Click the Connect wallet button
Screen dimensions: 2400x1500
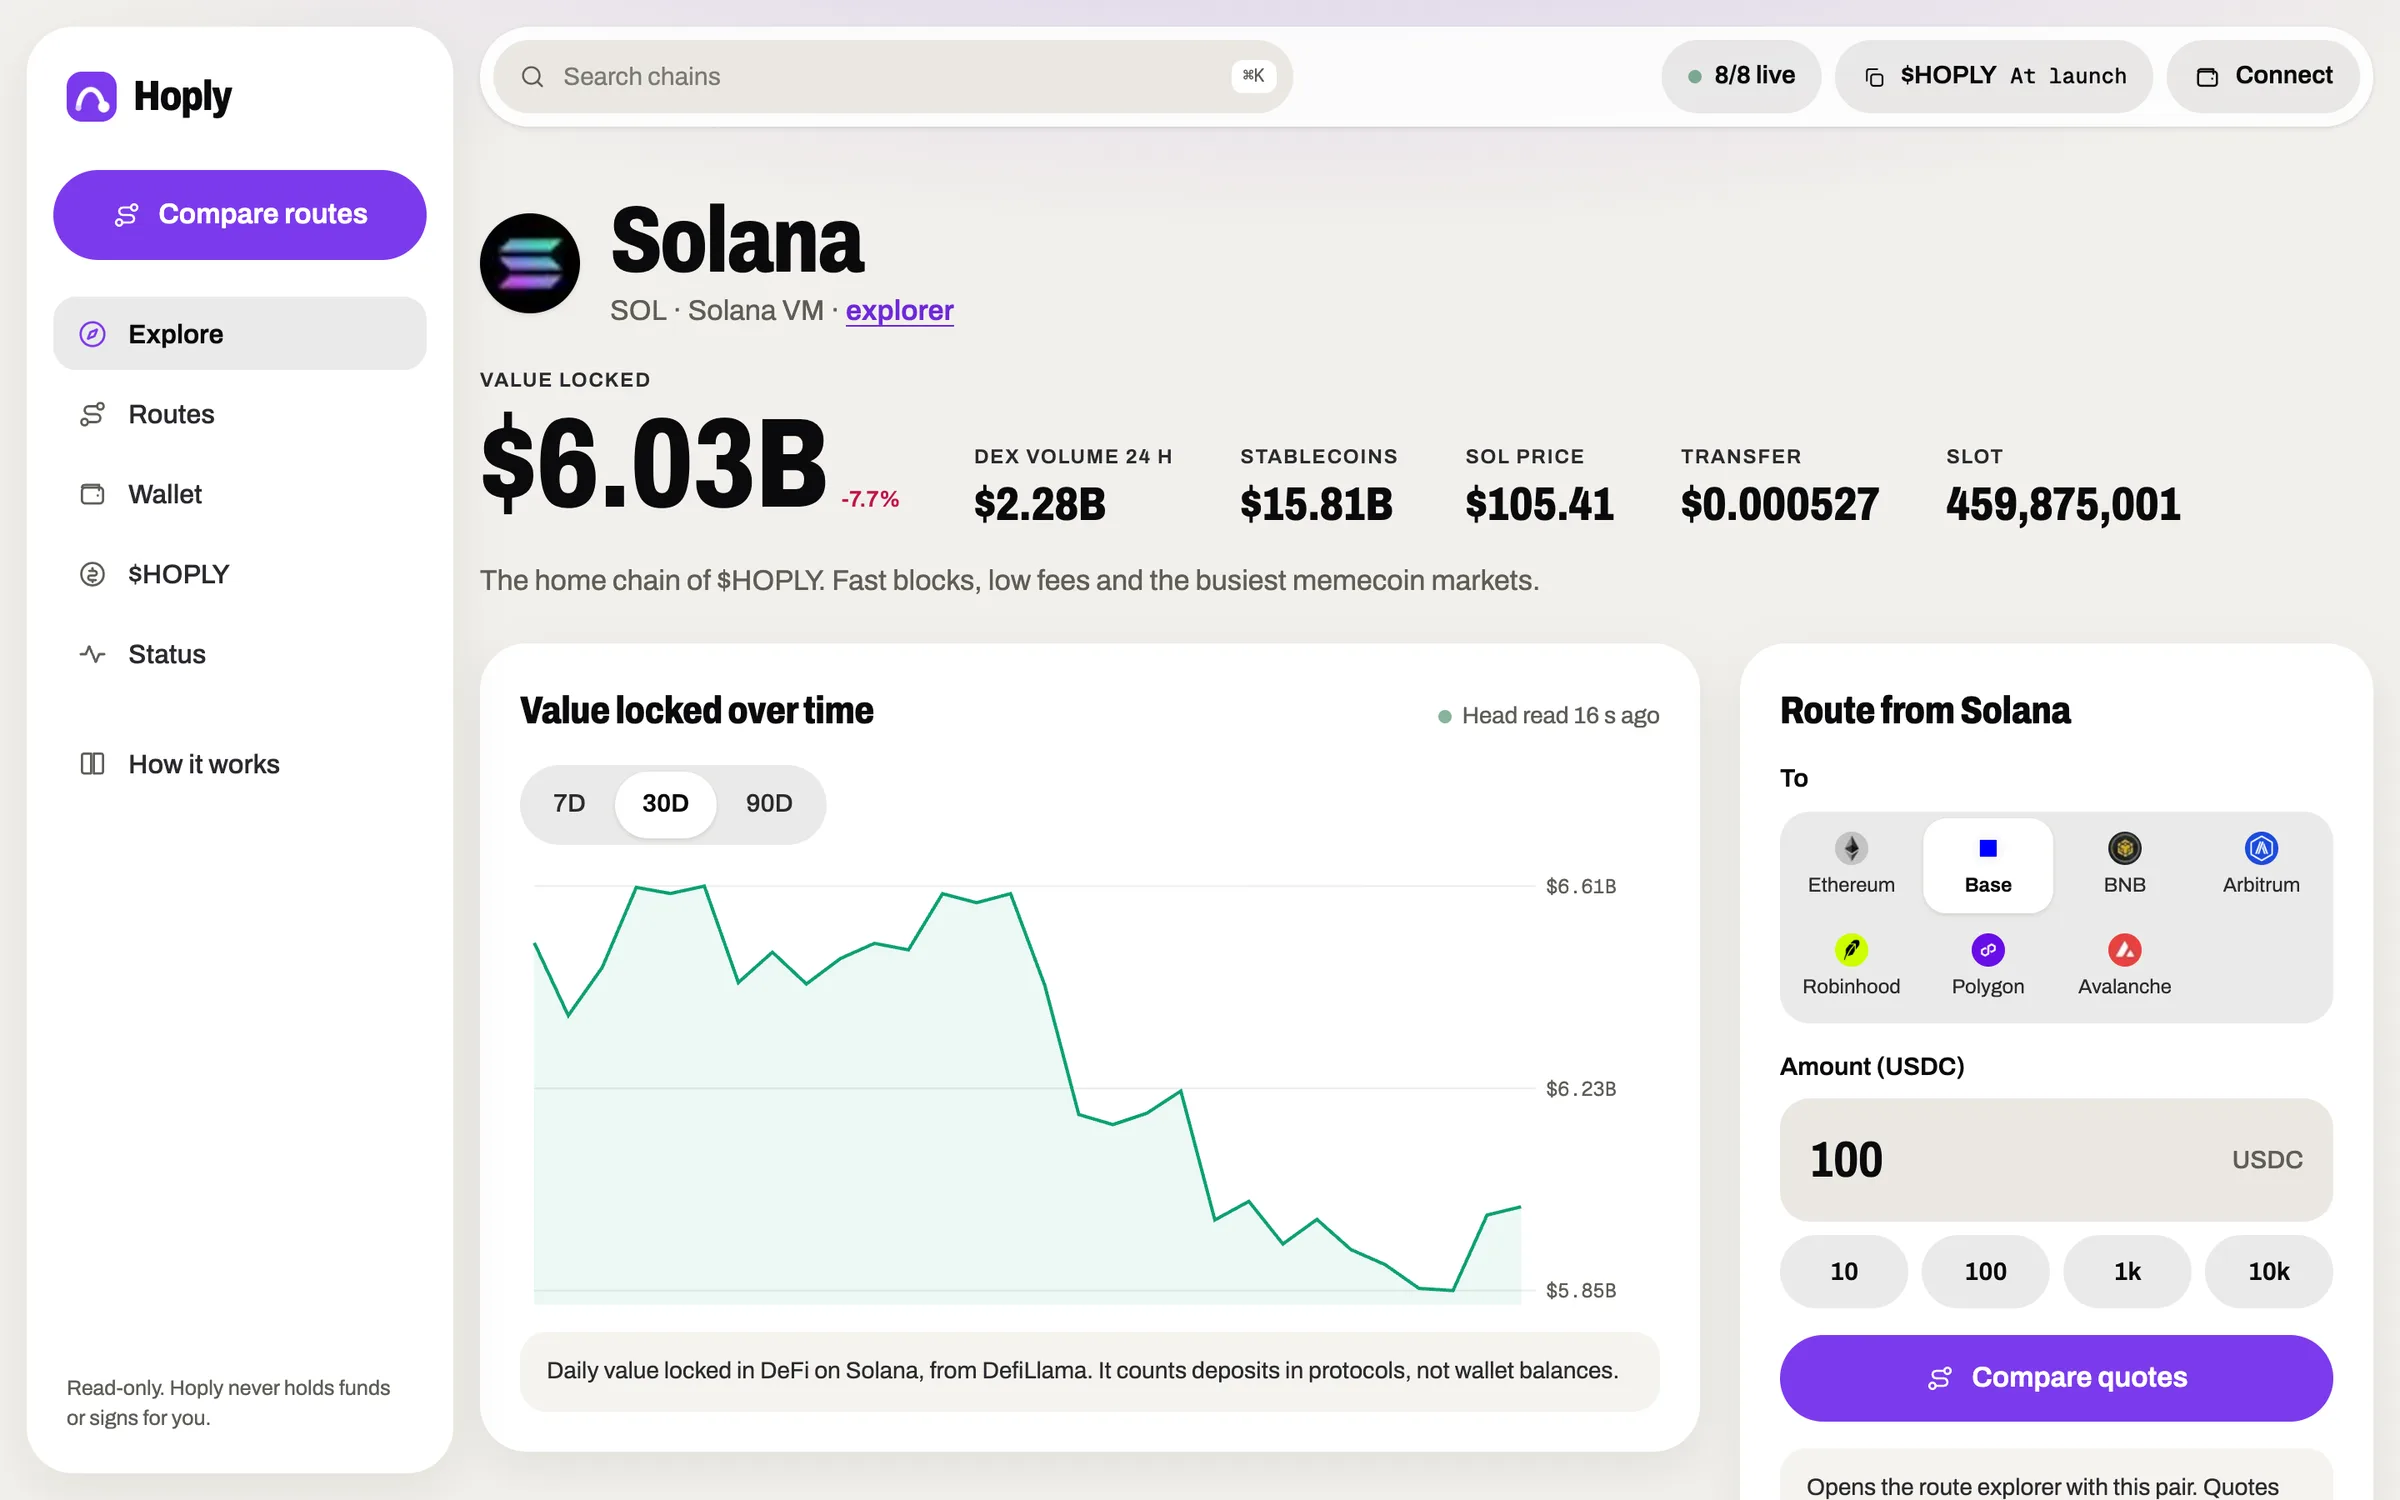click(x=2264, y=77)
